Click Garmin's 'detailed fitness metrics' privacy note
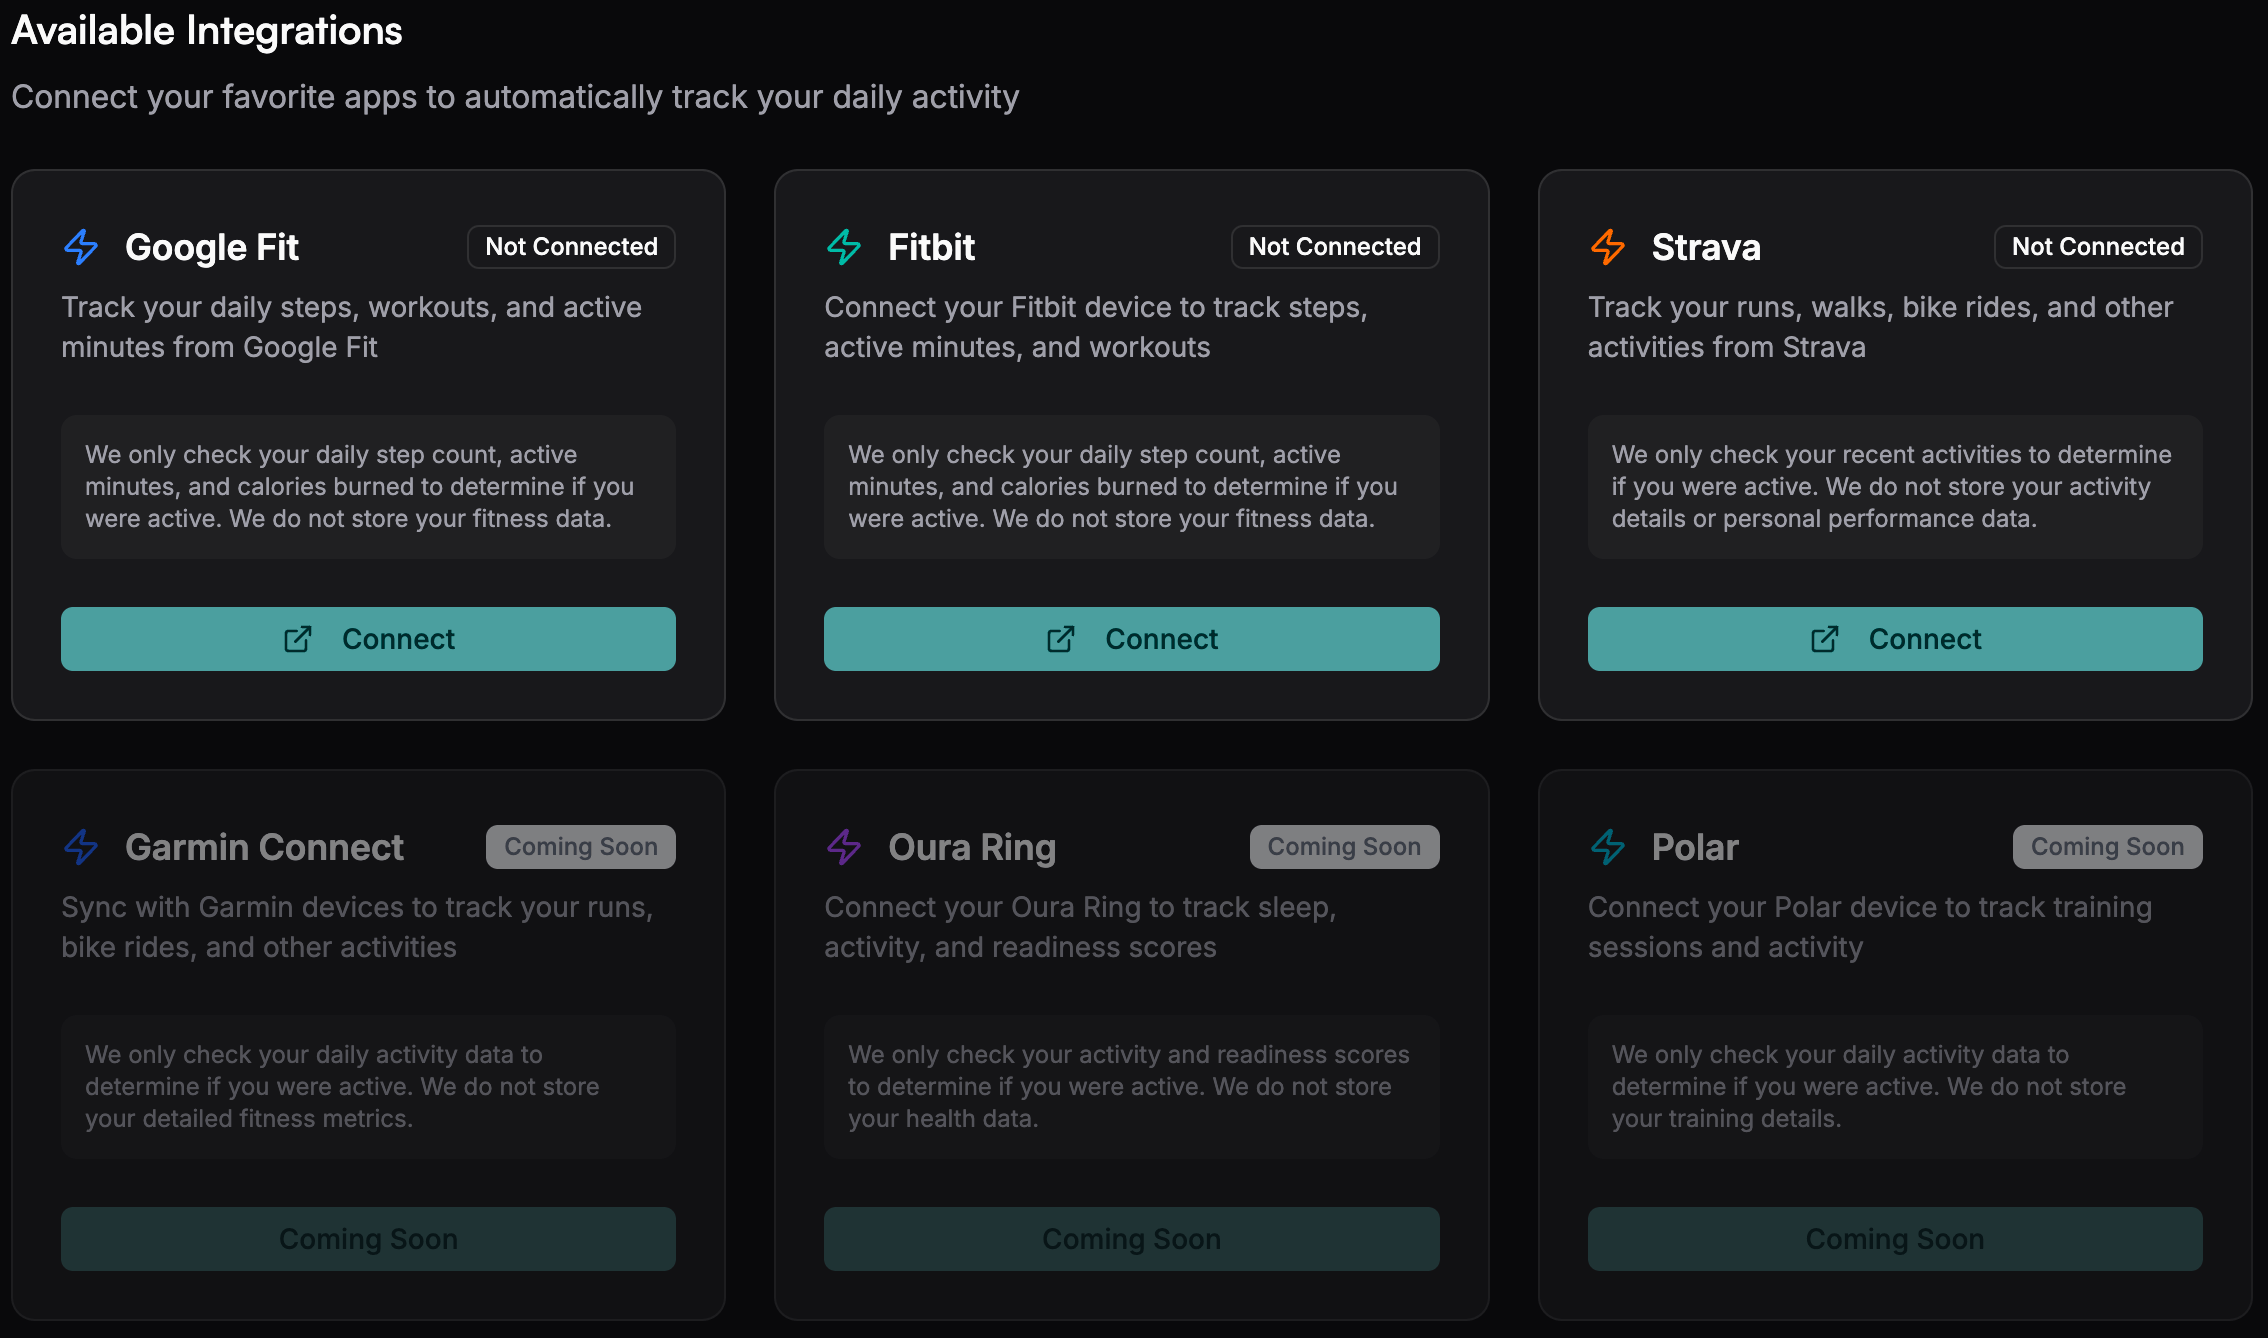Image resolution: width=2268 pixels, height=1338 pixels. 368,1087
